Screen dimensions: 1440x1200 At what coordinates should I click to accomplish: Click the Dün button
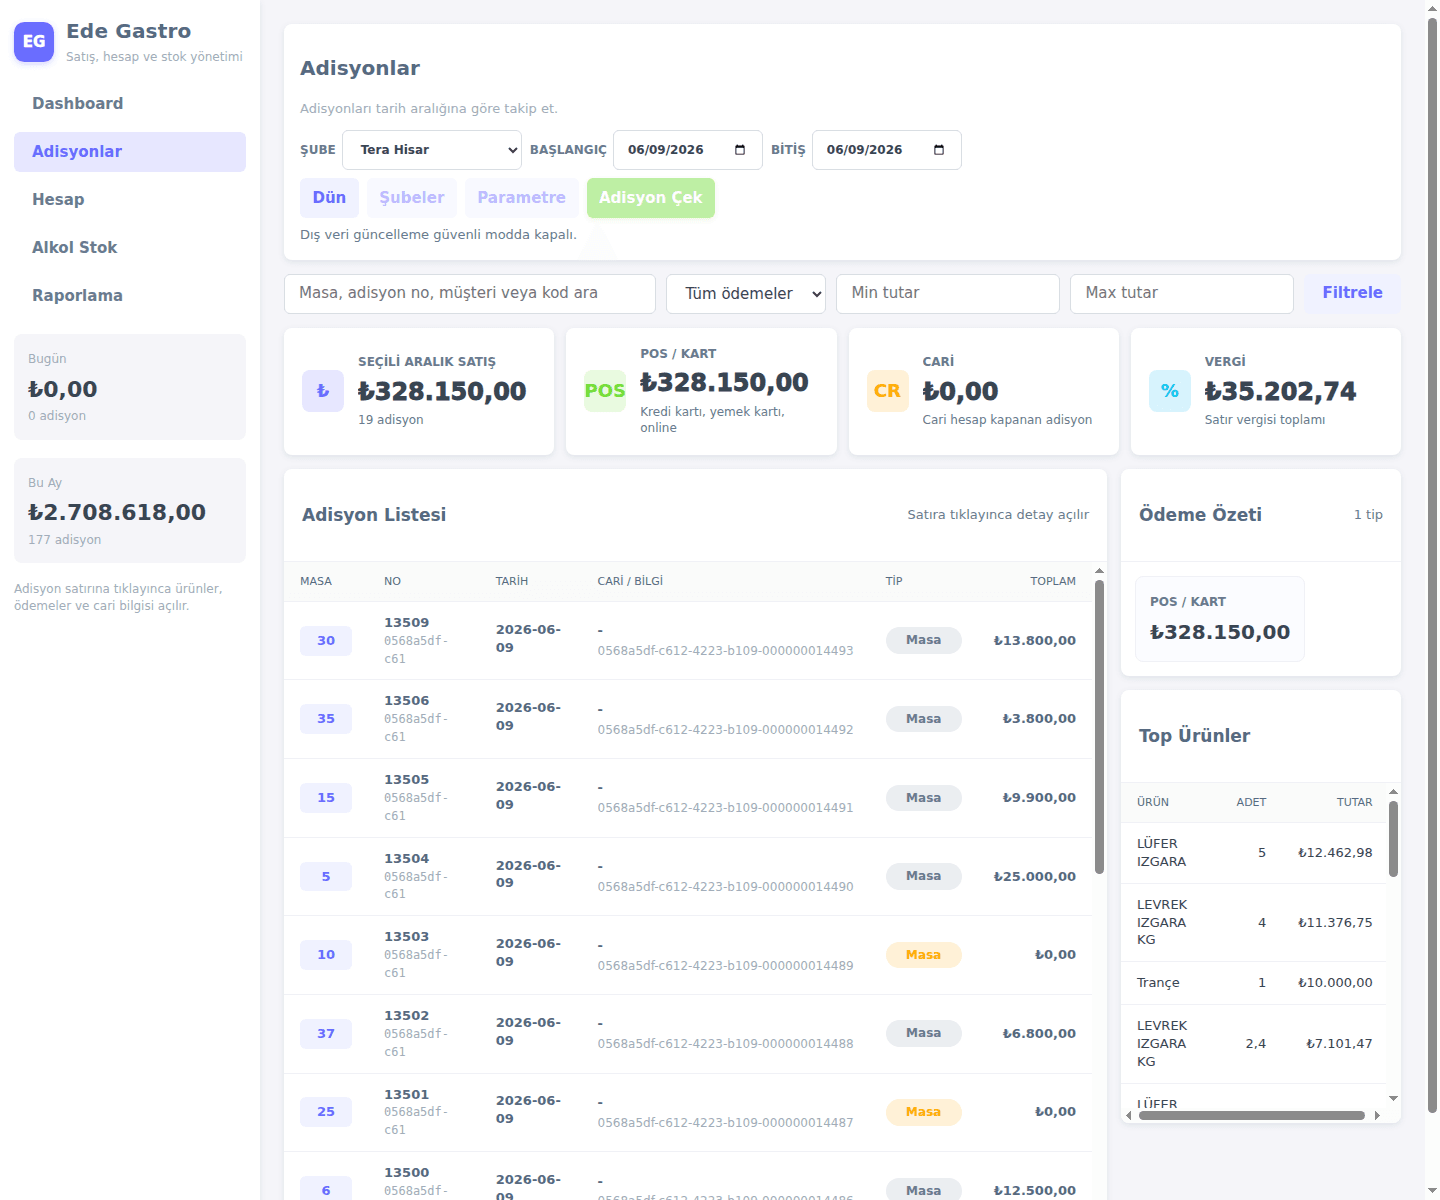329,198
